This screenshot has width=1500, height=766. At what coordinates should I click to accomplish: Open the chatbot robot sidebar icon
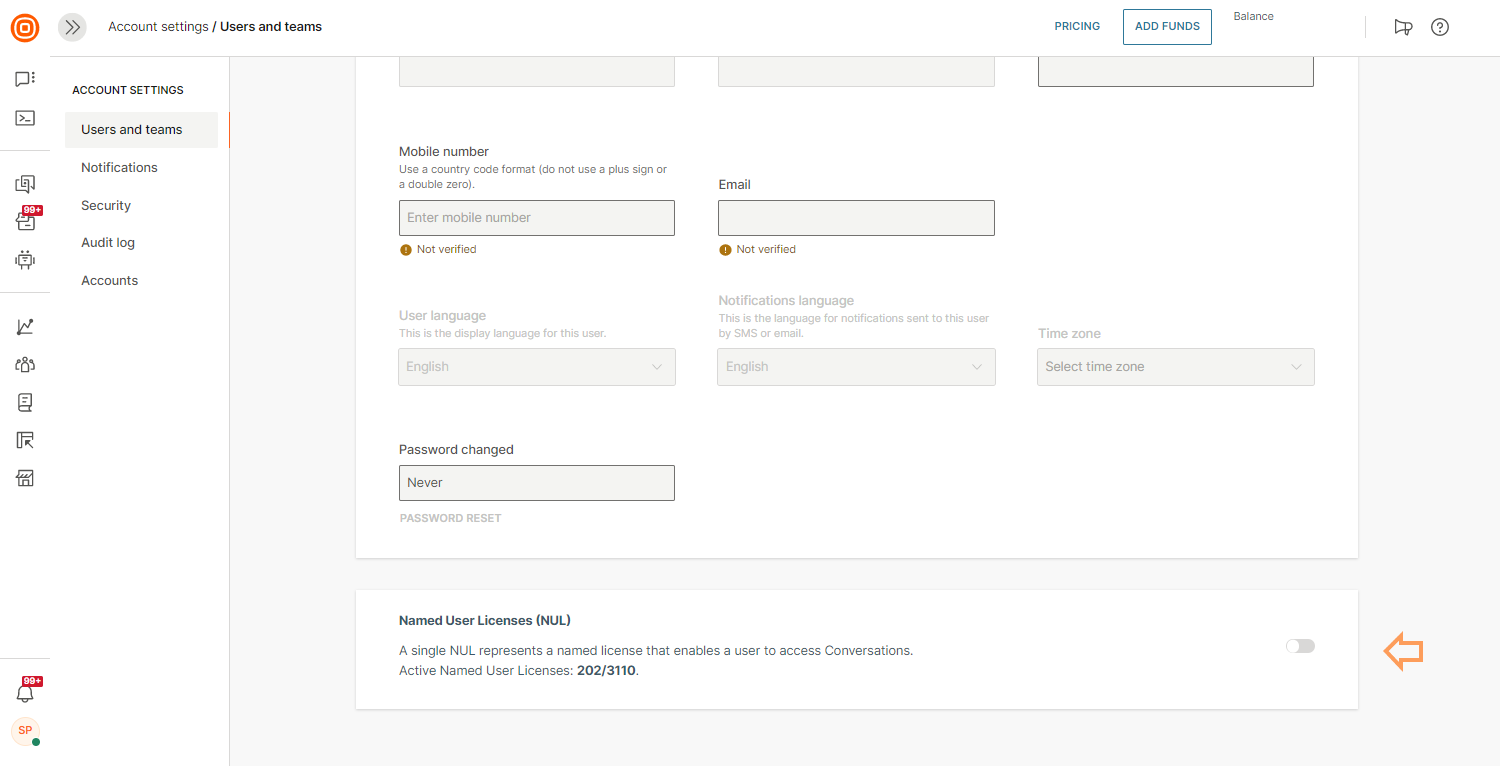(x=25, y=260)
